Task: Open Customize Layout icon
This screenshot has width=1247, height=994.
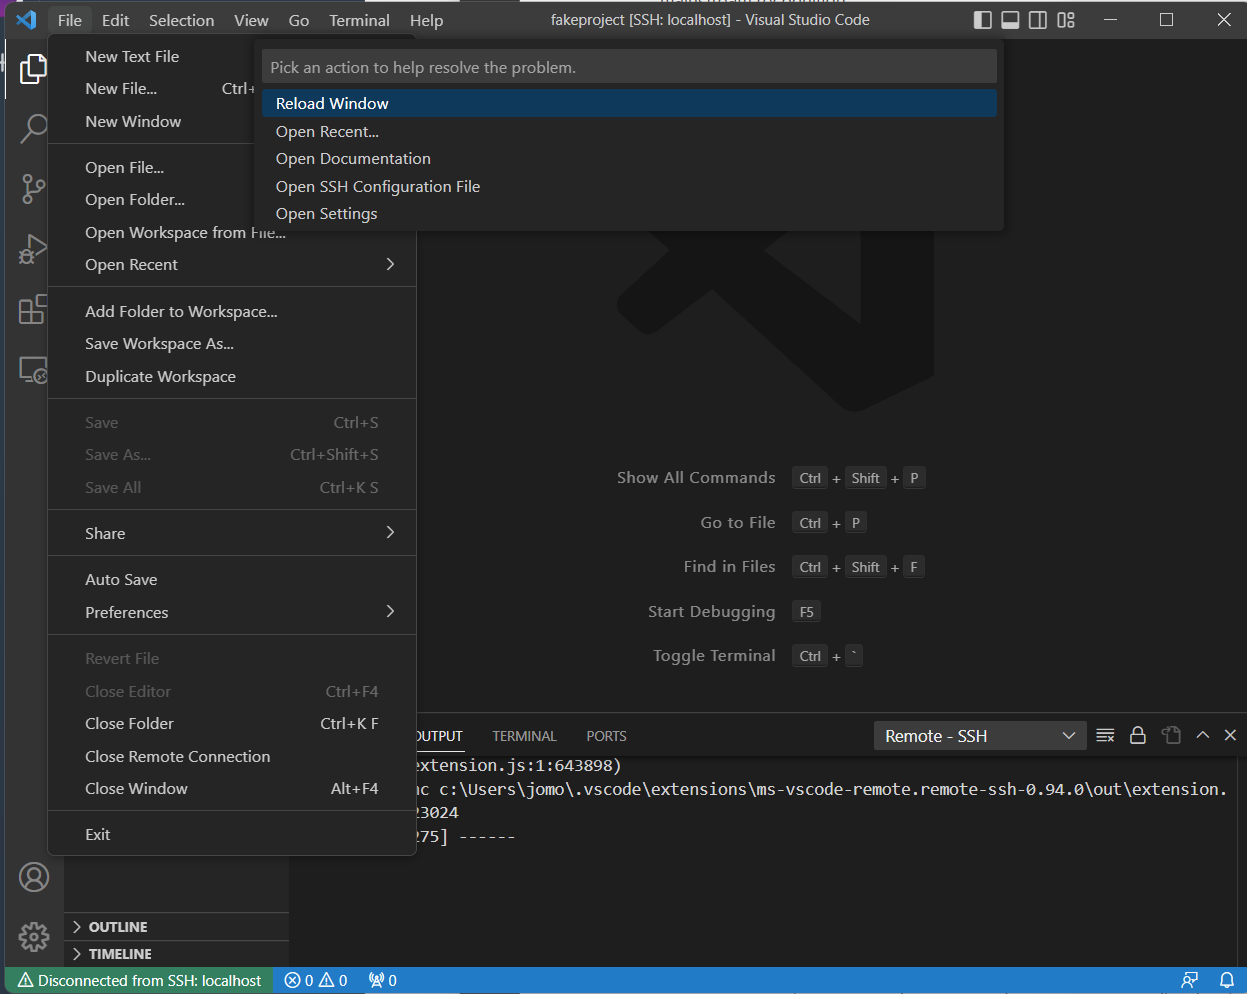Action: 1066,20
